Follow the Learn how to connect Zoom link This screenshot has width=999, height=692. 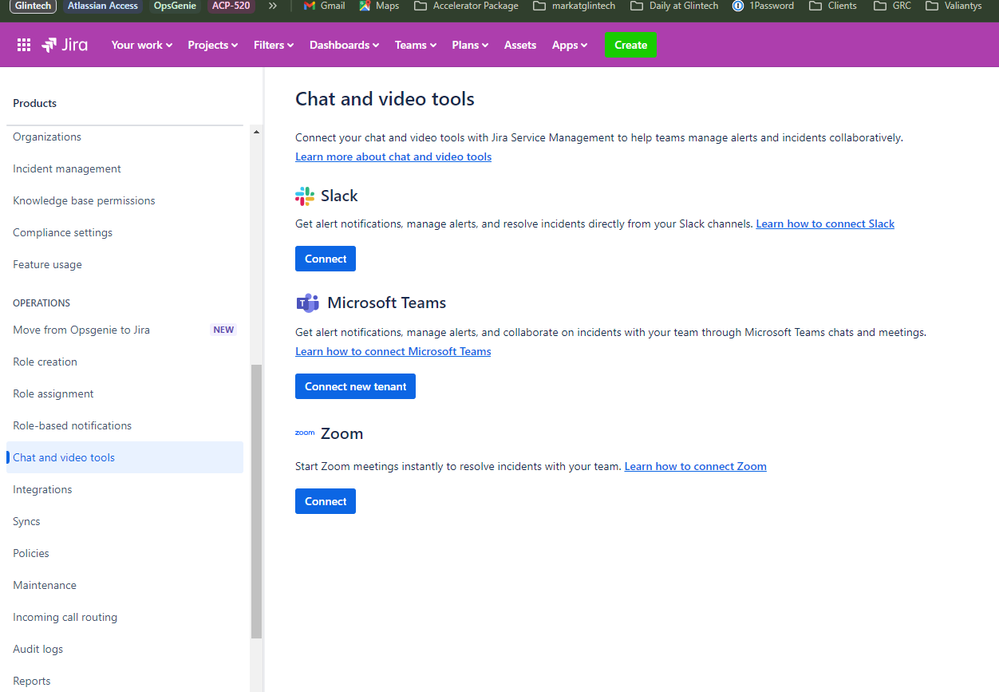[695, 466]
